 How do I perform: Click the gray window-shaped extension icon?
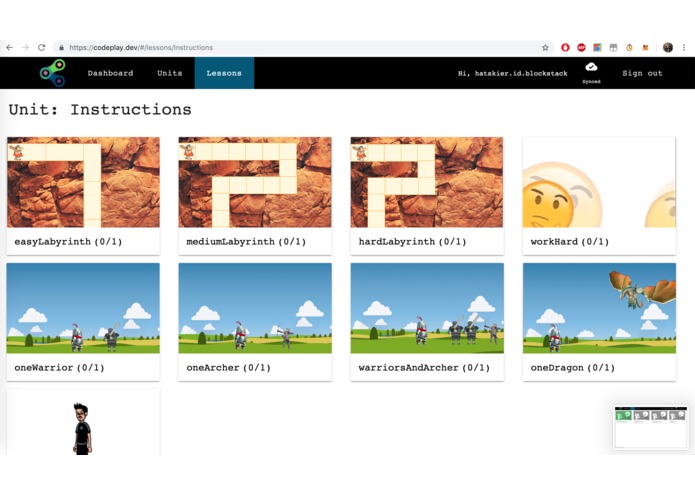click(613, 47)
